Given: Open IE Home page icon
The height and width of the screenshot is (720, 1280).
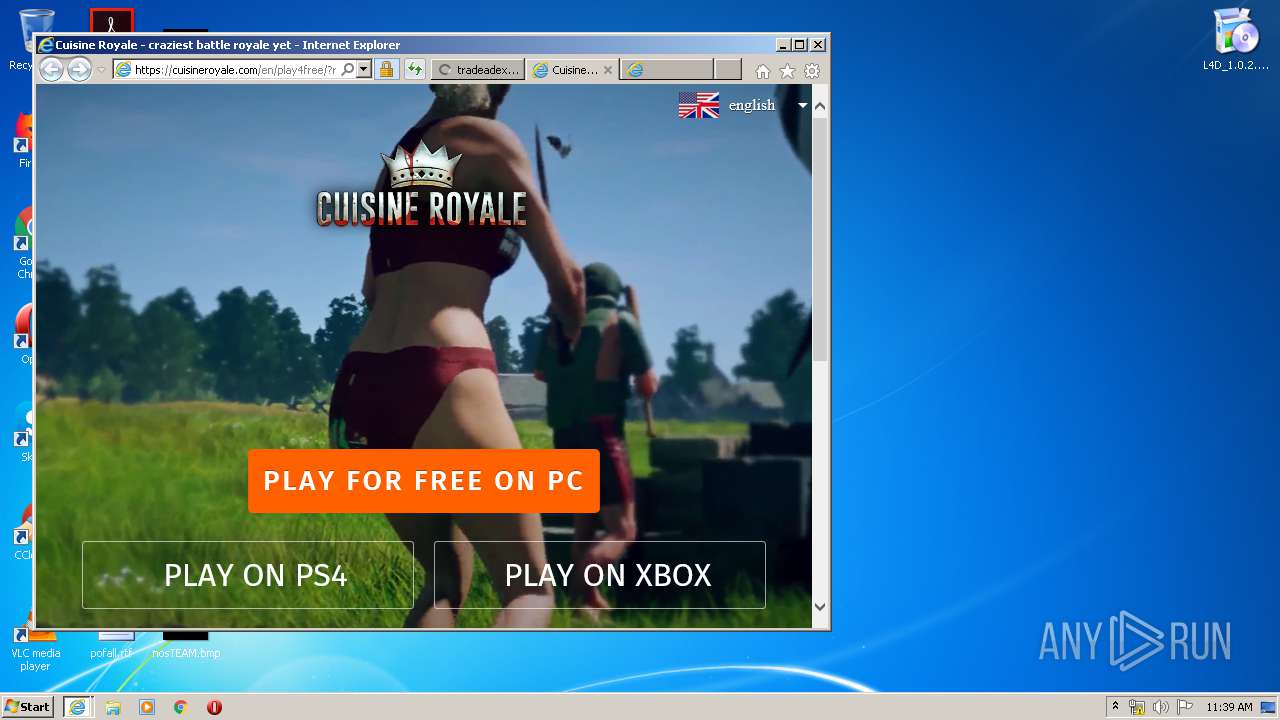Looking at the screenshot, I should [x=763, y=71].
